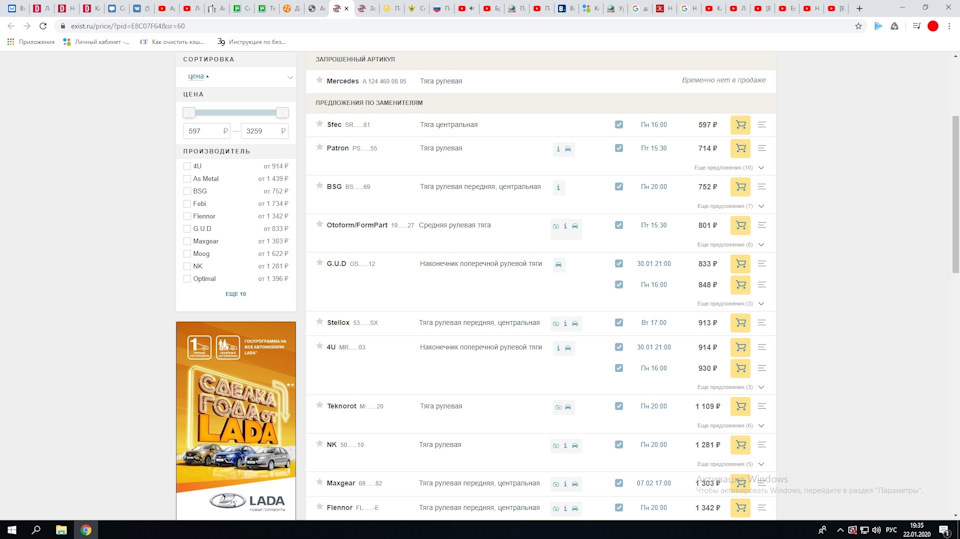The width and height of the screenshot is (960, 539).
Task: Star the Patron row as favorite
Action: pyautogui.click(x=319, y=147)
